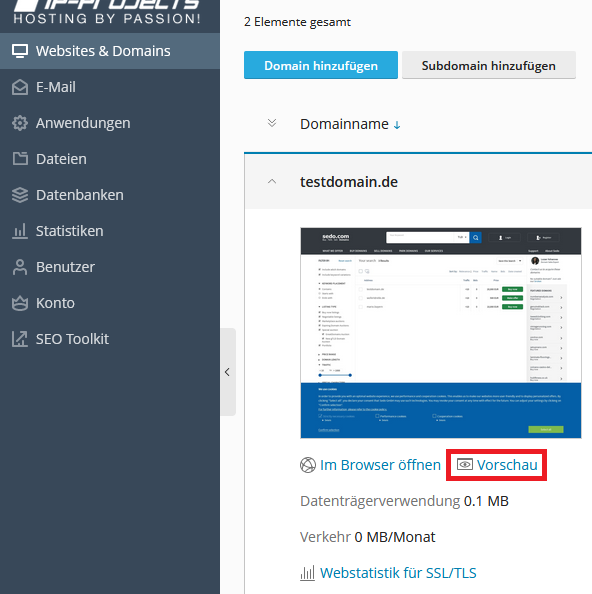The image size is (592, 594).
Task: Open the Konto menu entry
Action: [x=55, y=303]
